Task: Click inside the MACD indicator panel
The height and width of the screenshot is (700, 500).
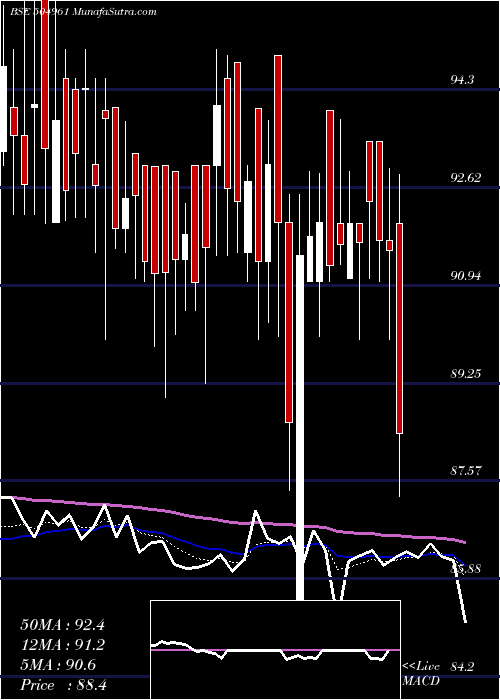Action: (x=275, y=650)
